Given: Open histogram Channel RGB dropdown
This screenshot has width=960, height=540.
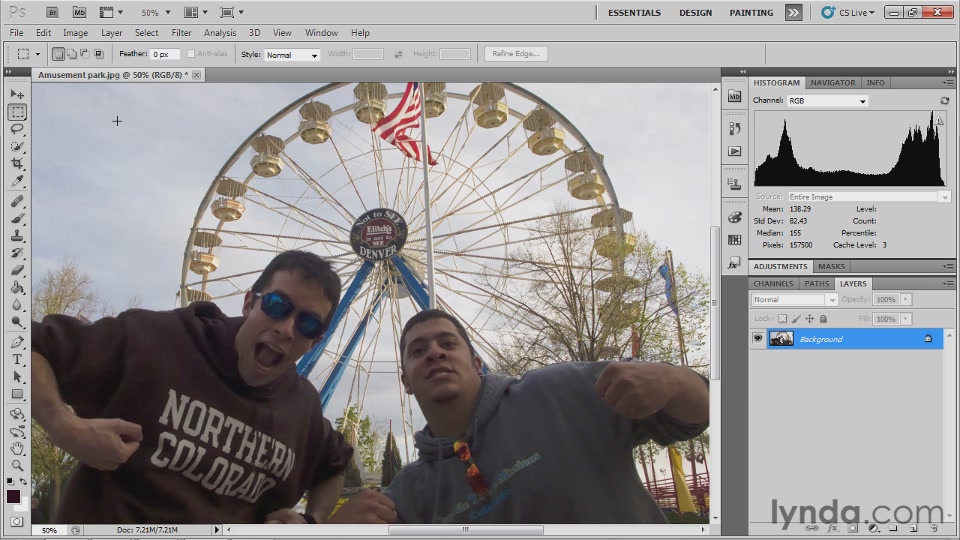Looking at the screenshot, I should [827, 100].
